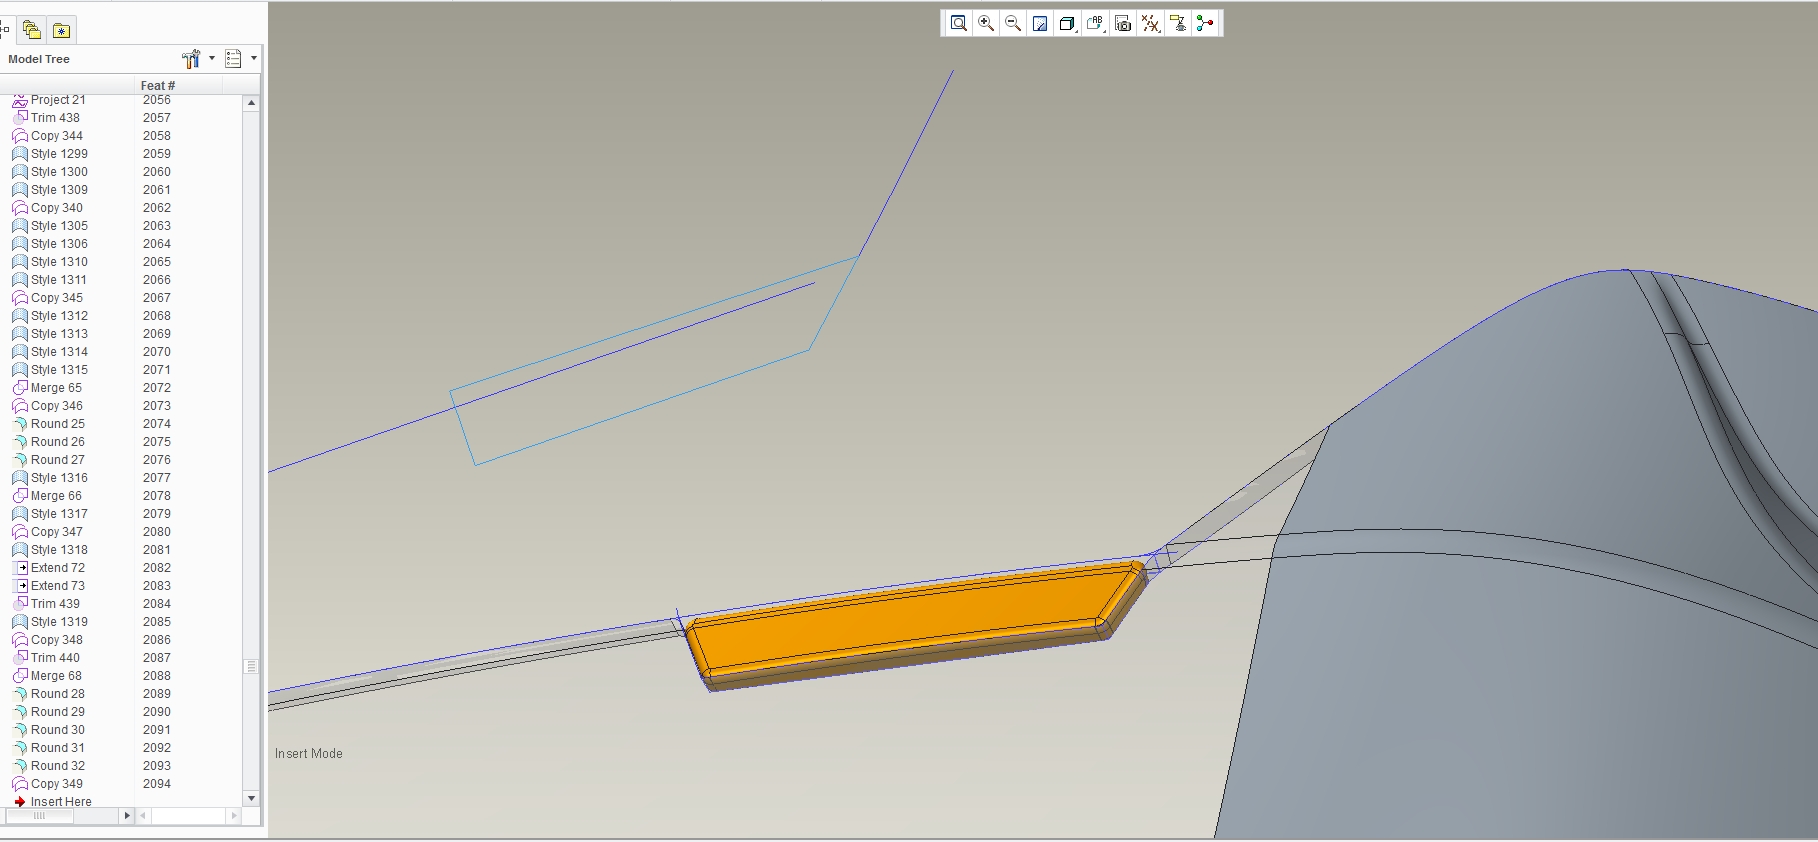Screen dimensions: 1818x842
Task: Select Round 28 feature
Action: 58,694
